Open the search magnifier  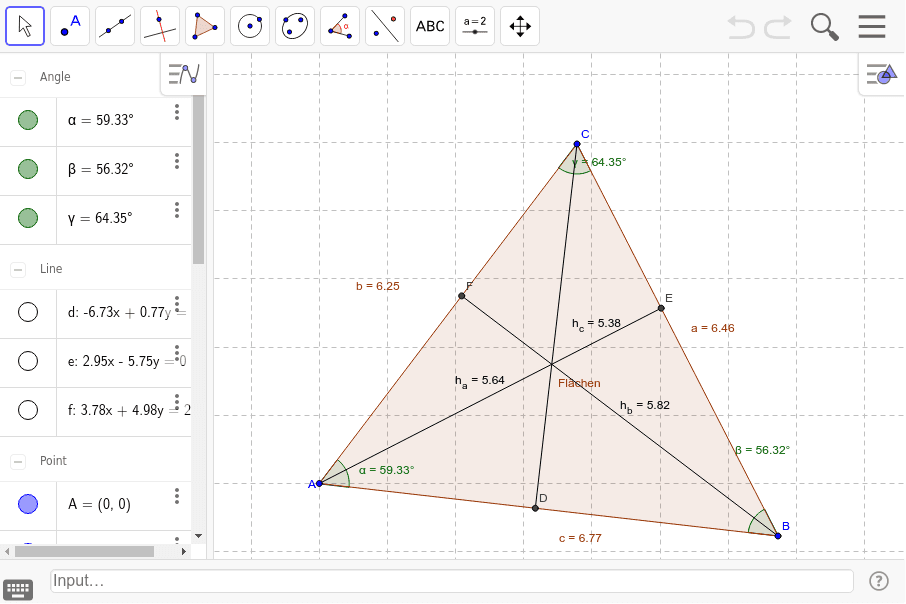(825, 27)
